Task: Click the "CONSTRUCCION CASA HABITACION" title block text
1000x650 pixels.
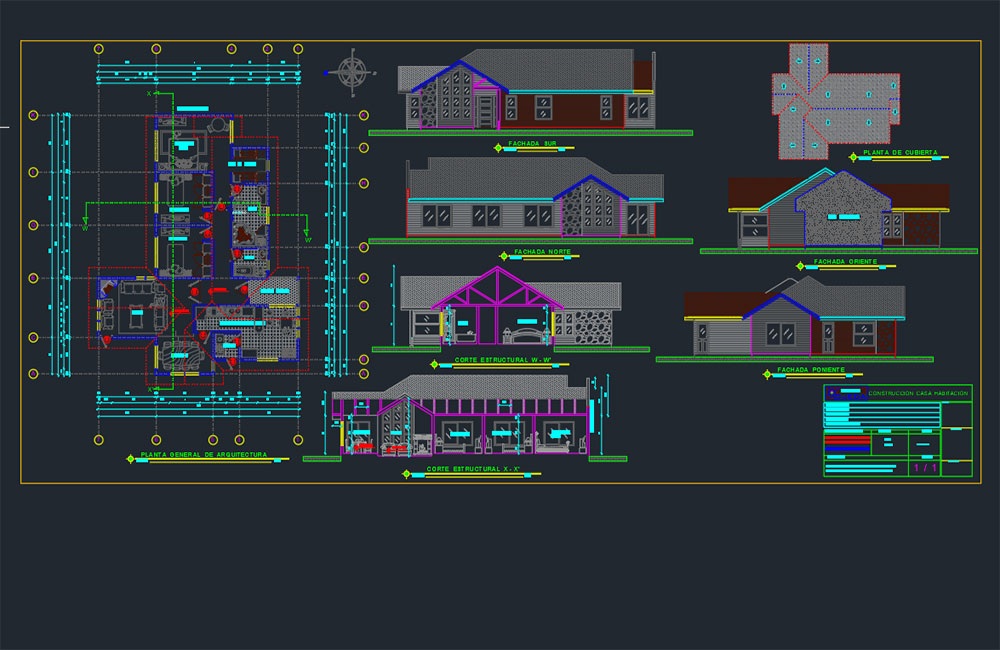Action: click(x=918, y=394)
